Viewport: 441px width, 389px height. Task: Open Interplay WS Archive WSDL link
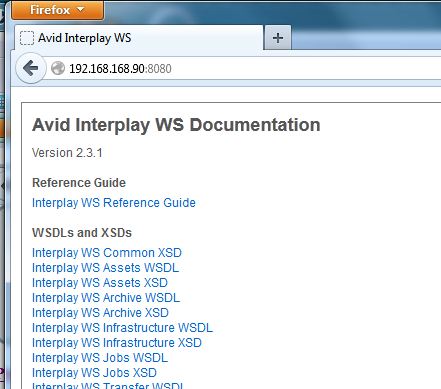106,297
